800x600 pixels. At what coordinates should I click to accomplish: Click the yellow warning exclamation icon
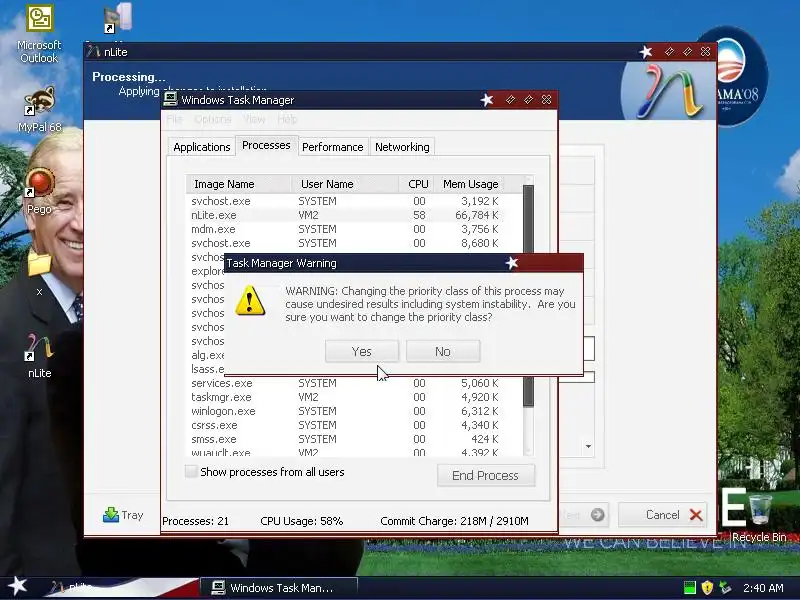point(250,301)
